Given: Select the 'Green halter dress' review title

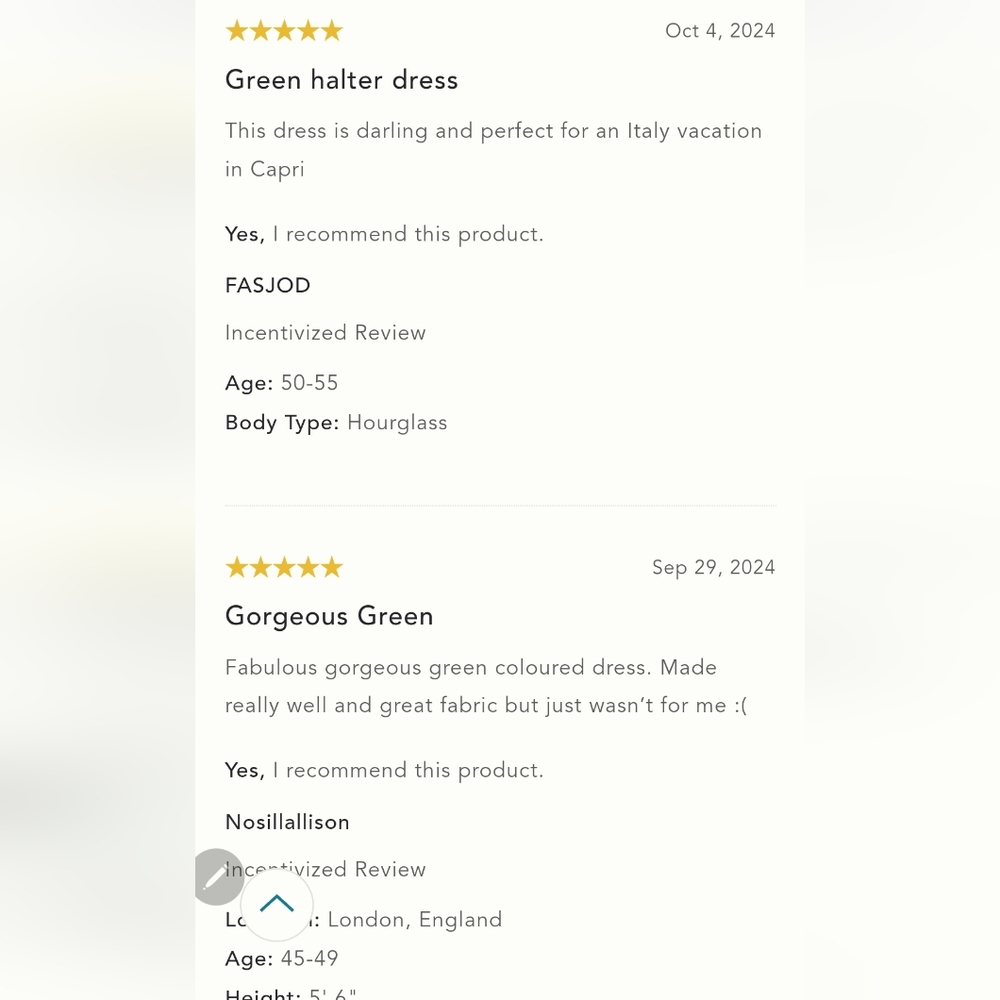Looking at the screenshot, I should (341, 80).
